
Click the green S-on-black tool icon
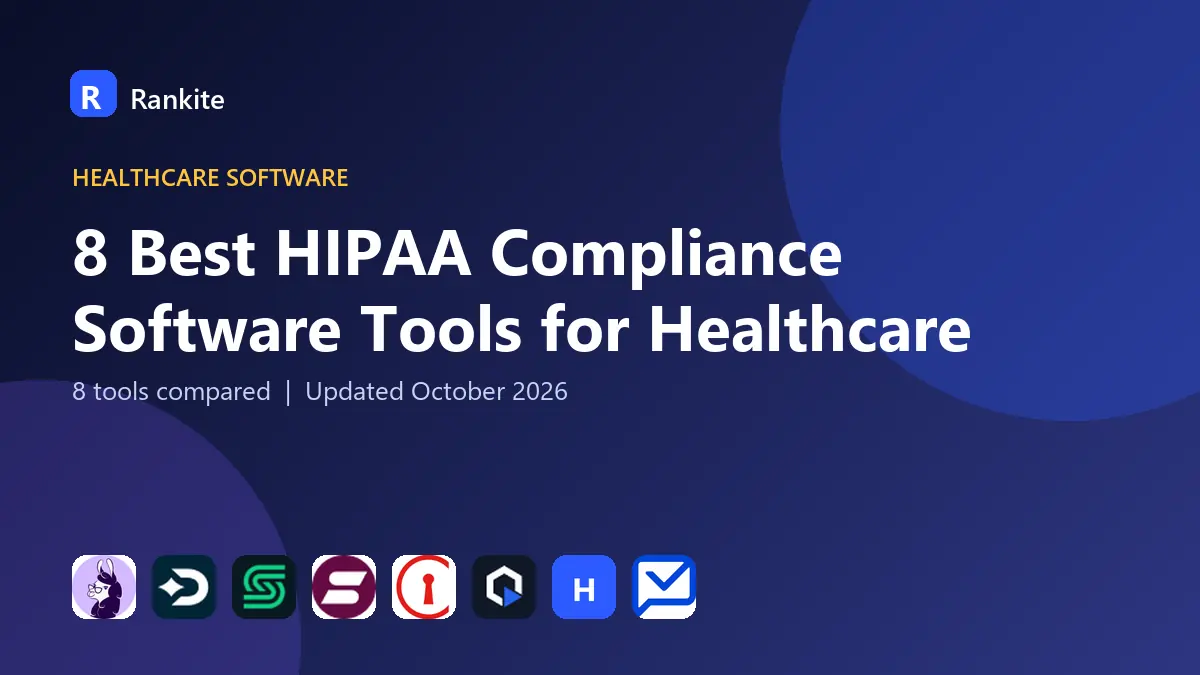[264, 587]
